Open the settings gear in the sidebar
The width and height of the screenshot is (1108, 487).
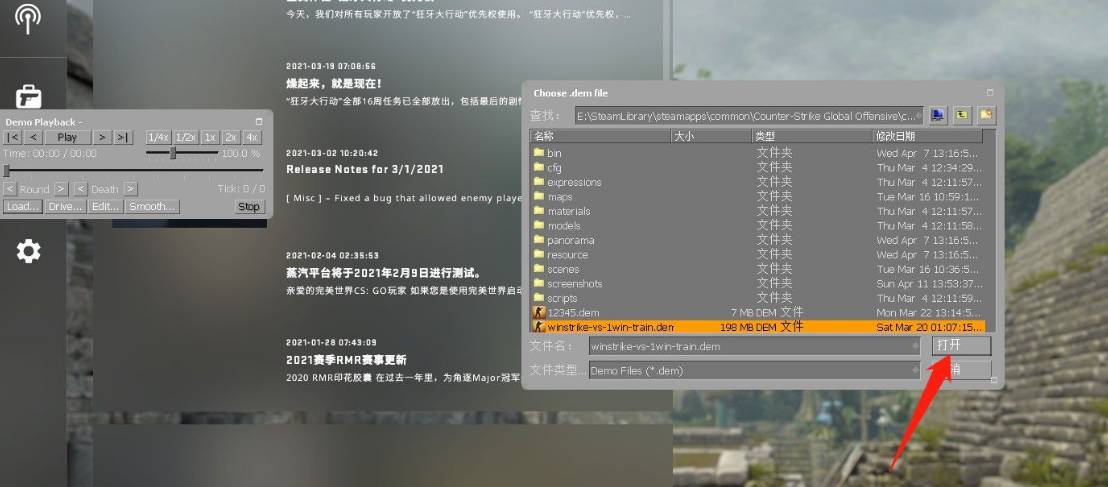[x=28, y=251]
